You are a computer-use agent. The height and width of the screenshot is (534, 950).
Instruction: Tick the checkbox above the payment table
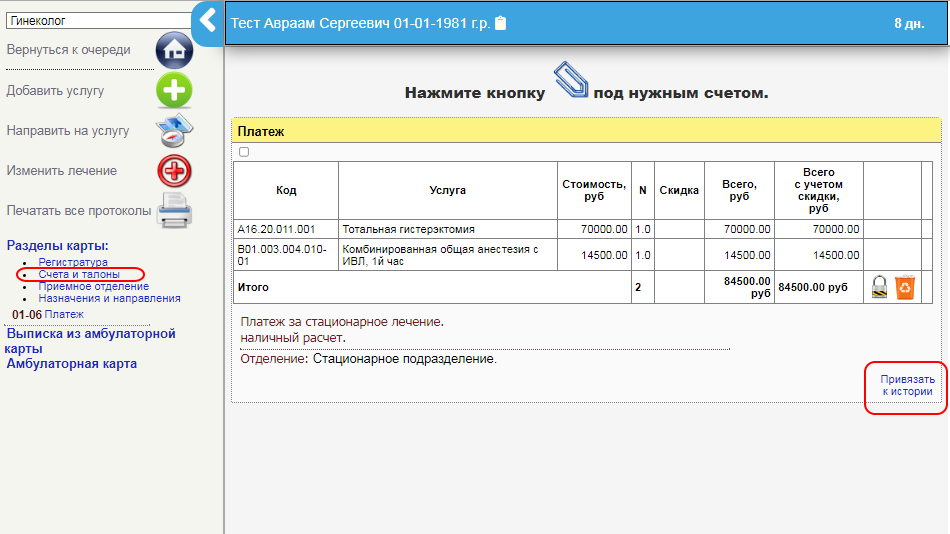click(x=244, y=152)
